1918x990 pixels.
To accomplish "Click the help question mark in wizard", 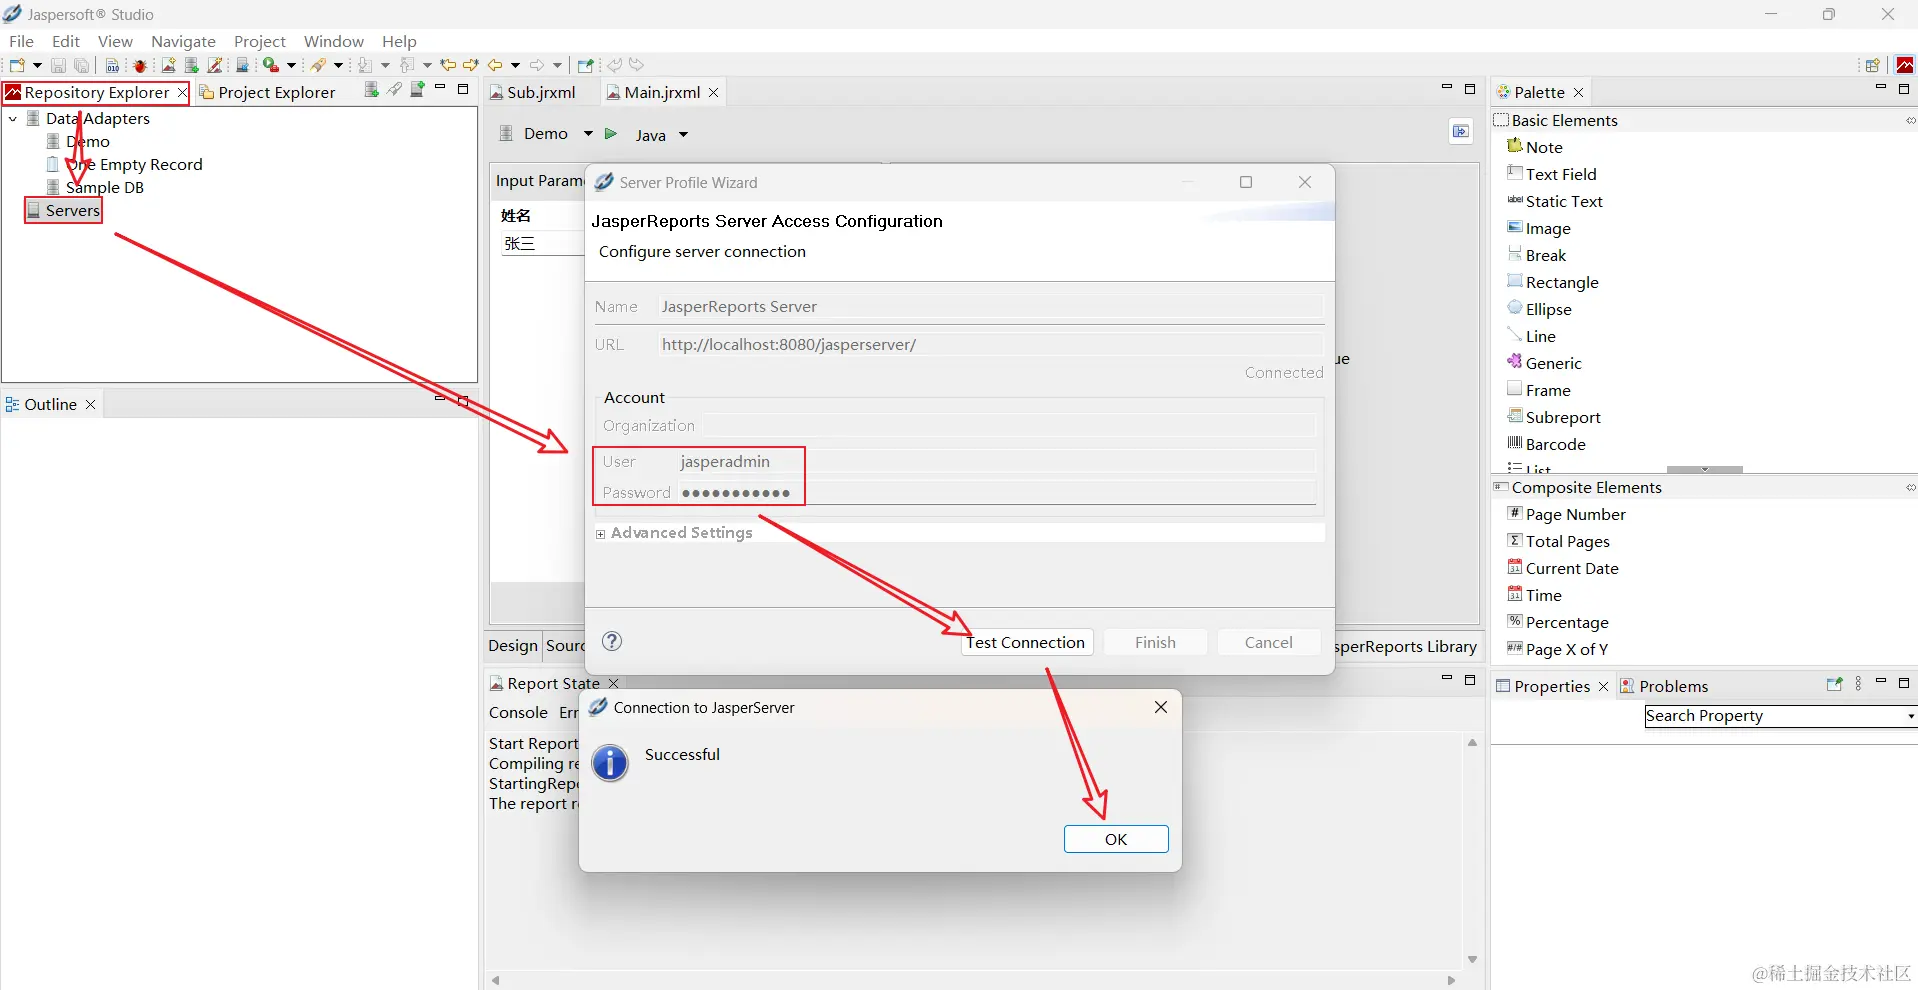I will click(x=612, y=641).
